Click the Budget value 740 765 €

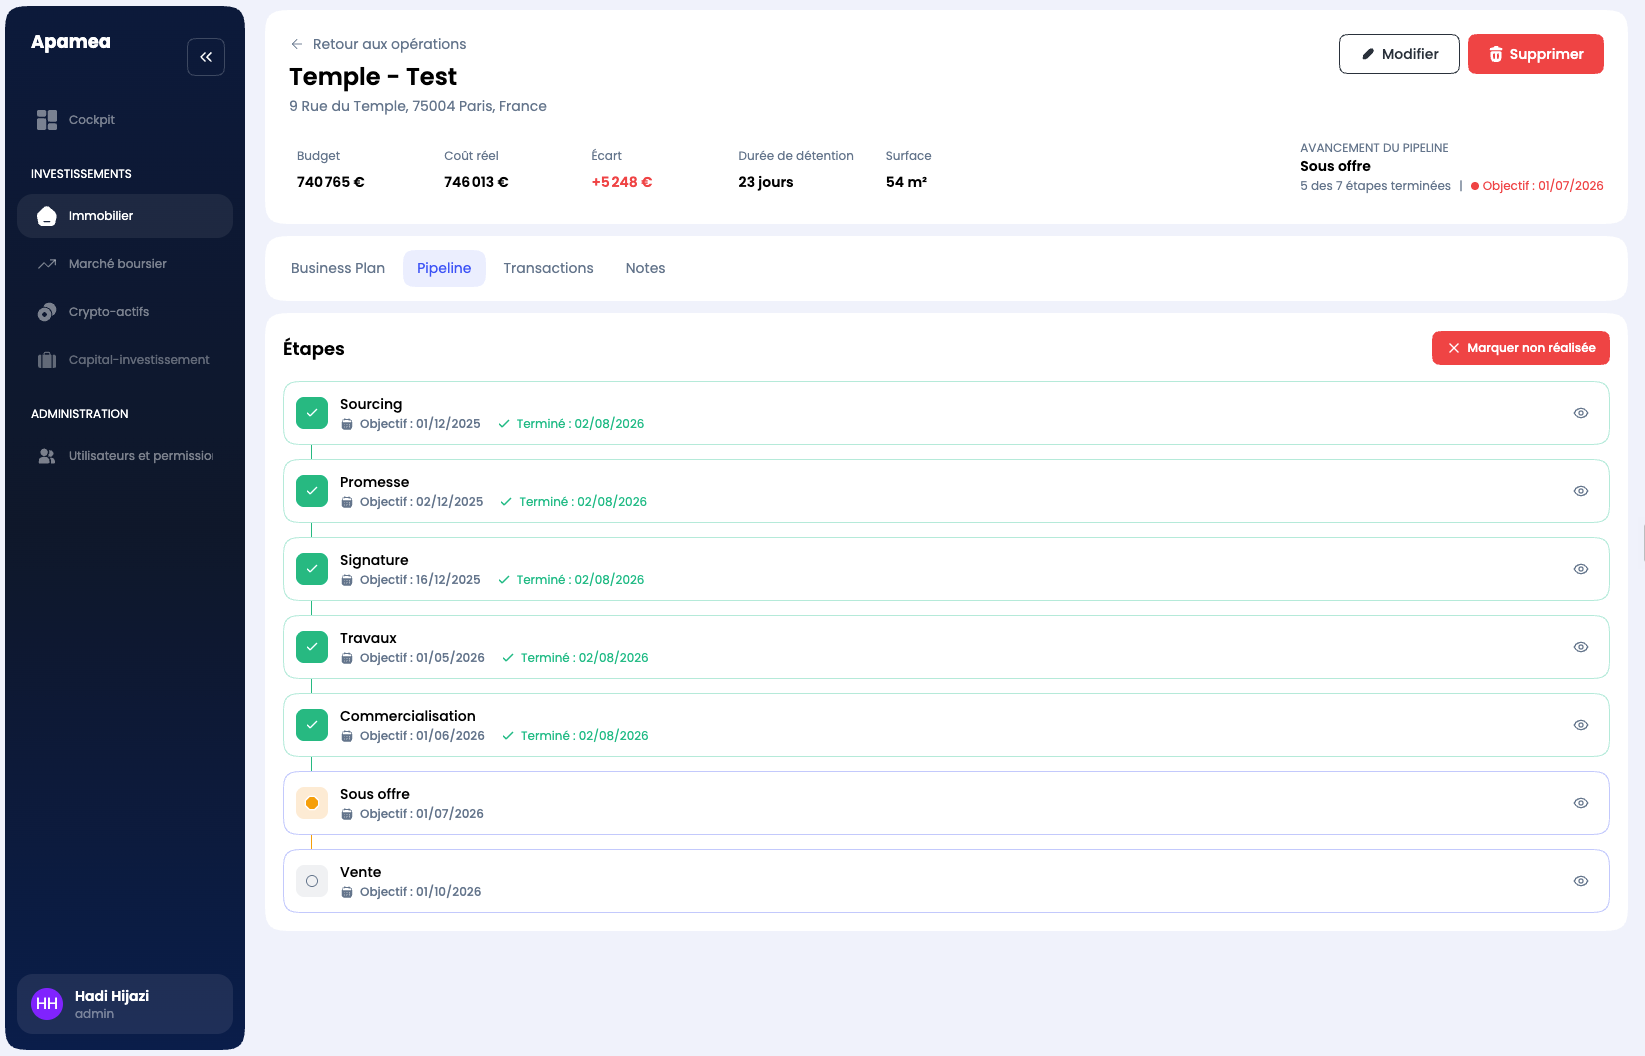point(331,182)
